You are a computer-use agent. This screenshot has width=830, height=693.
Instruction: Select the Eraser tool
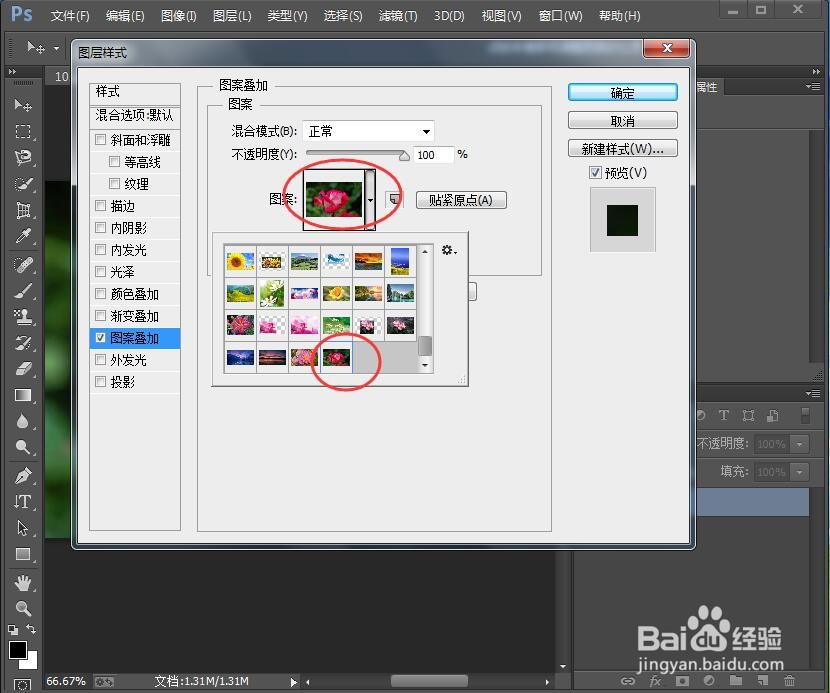click(23, 369)
